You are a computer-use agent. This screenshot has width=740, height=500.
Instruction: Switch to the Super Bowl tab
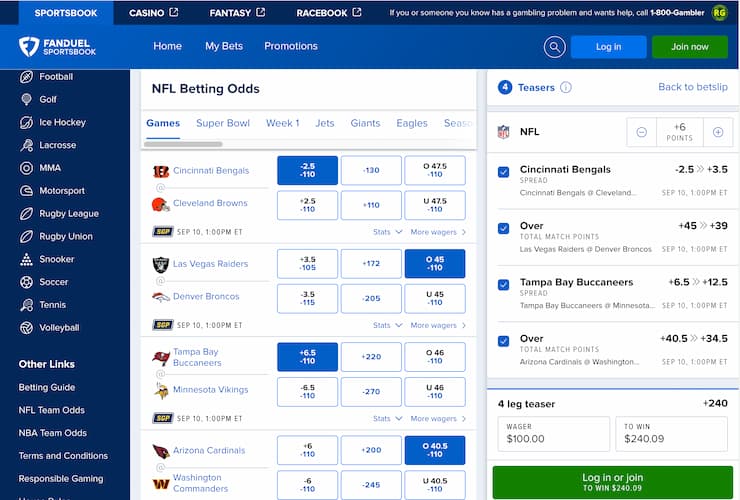[x=223, y=123]
